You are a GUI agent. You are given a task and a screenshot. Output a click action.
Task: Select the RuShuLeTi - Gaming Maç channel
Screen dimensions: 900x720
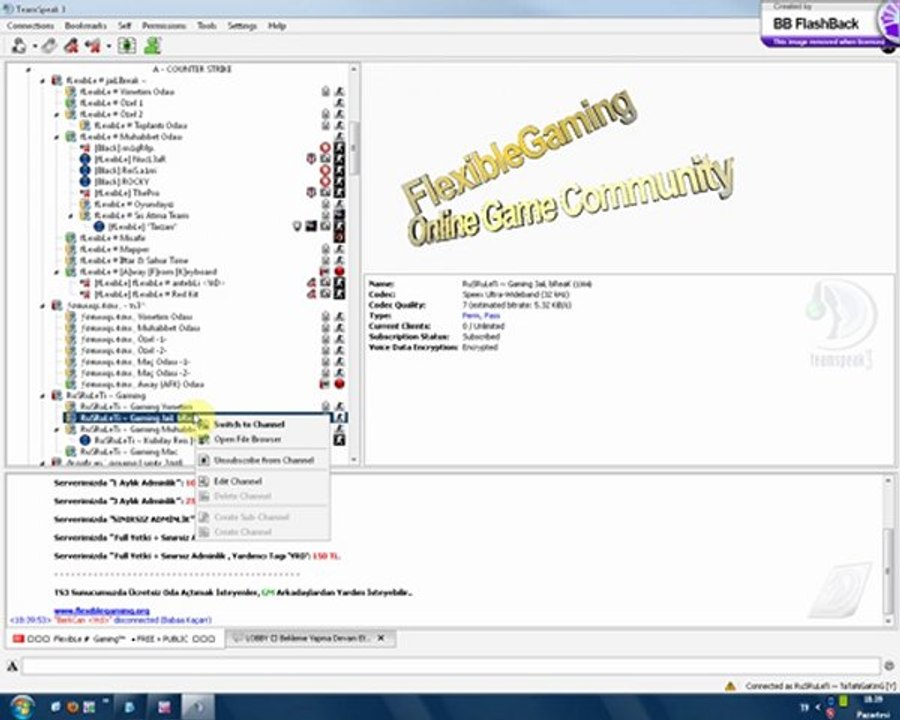[129, 452]
